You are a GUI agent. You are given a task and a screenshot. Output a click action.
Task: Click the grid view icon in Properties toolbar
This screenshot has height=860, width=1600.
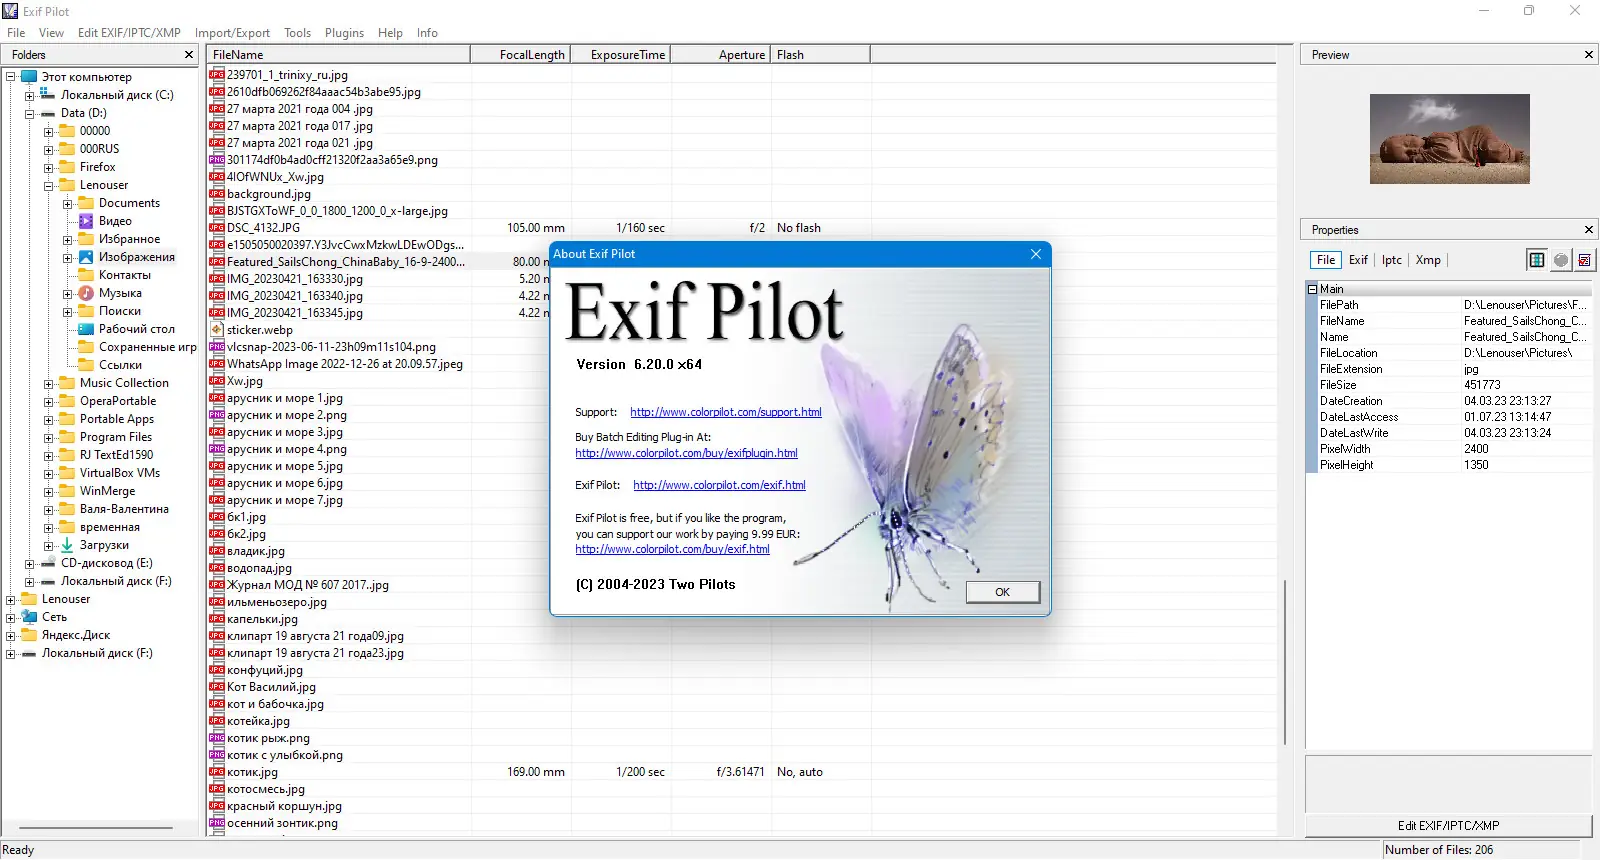coord(1537,260)
